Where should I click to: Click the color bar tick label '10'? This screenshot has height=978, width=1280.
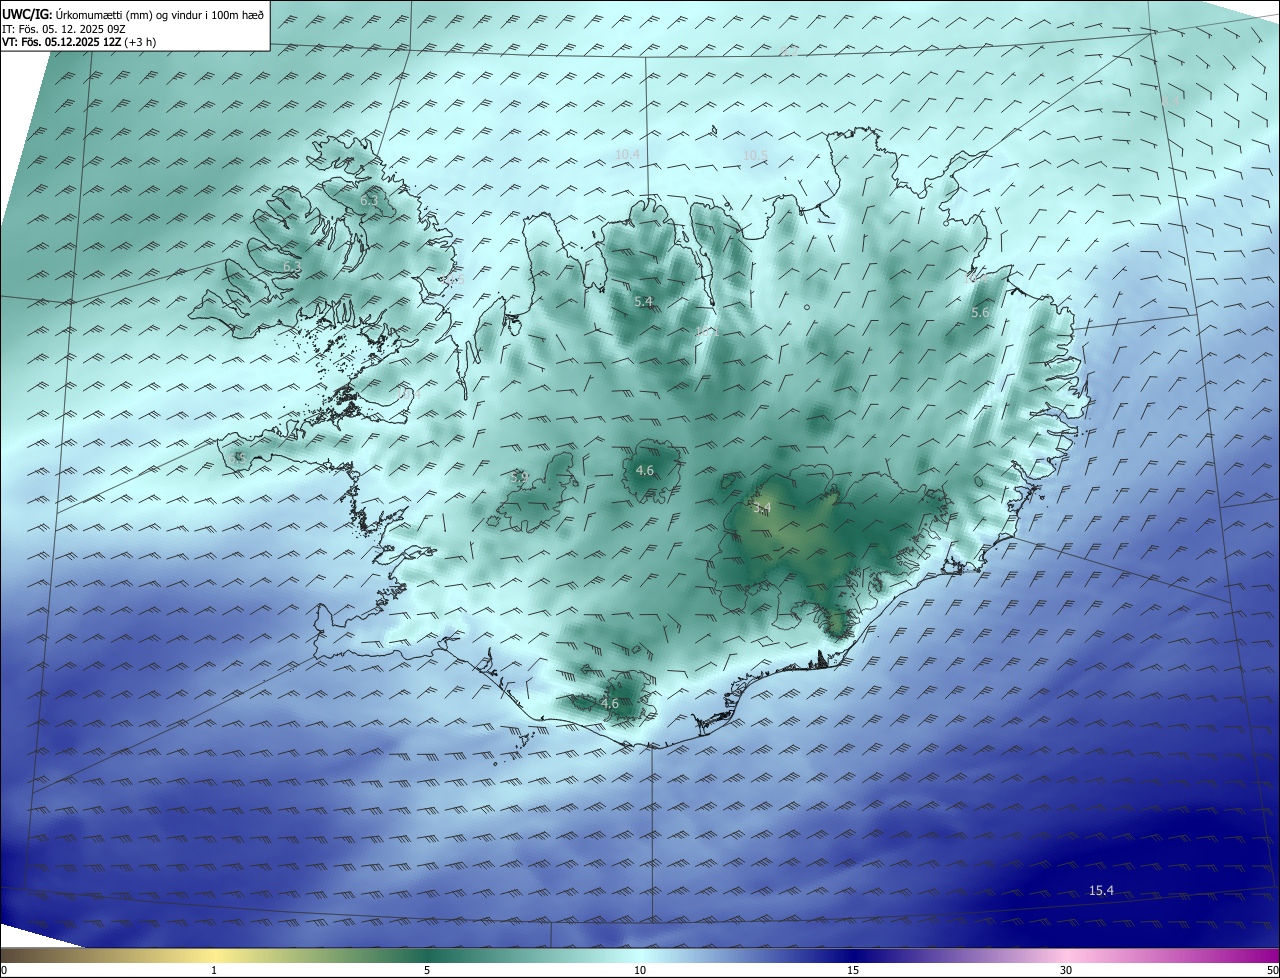tap(640, 970)
